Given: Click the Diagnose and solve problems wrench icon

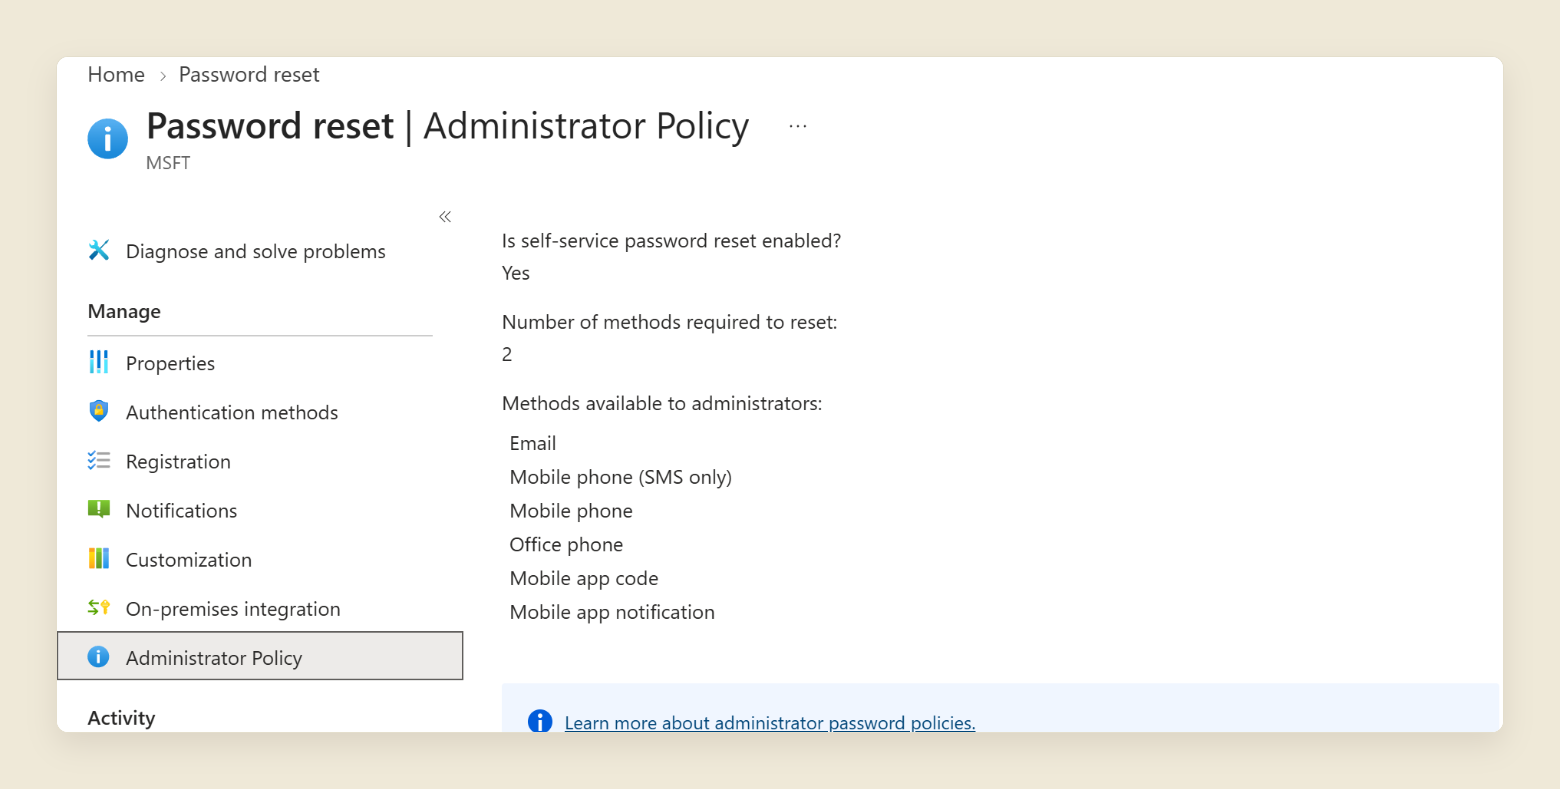Looking at the screenshot, I should [x=99, y=250].
